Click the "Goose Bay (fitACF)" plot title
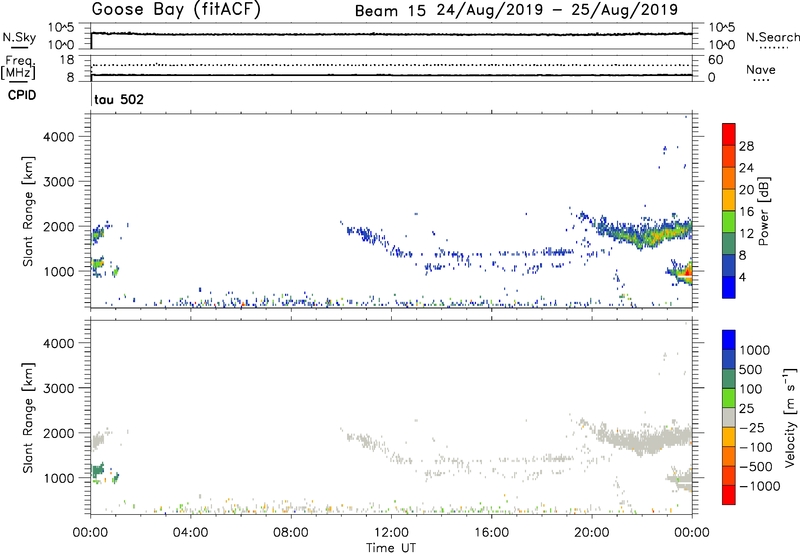The image size is (800, 554). 176,10
